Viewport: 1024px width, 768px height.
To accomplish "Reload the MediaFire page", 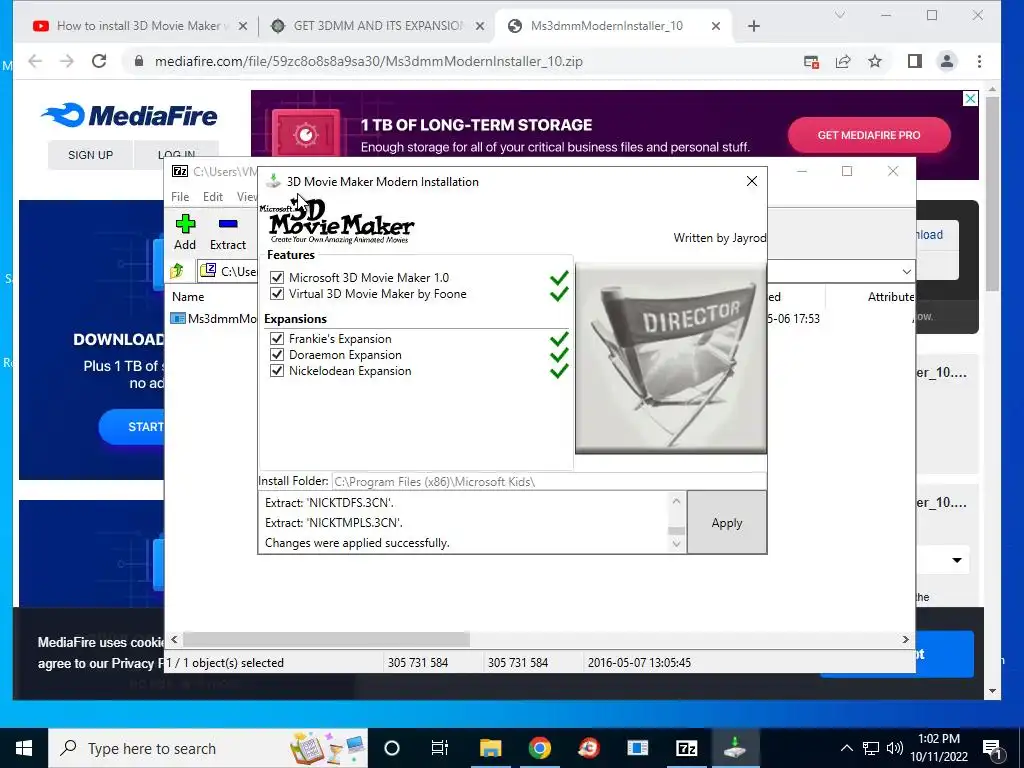I will (x=99, y=61).
